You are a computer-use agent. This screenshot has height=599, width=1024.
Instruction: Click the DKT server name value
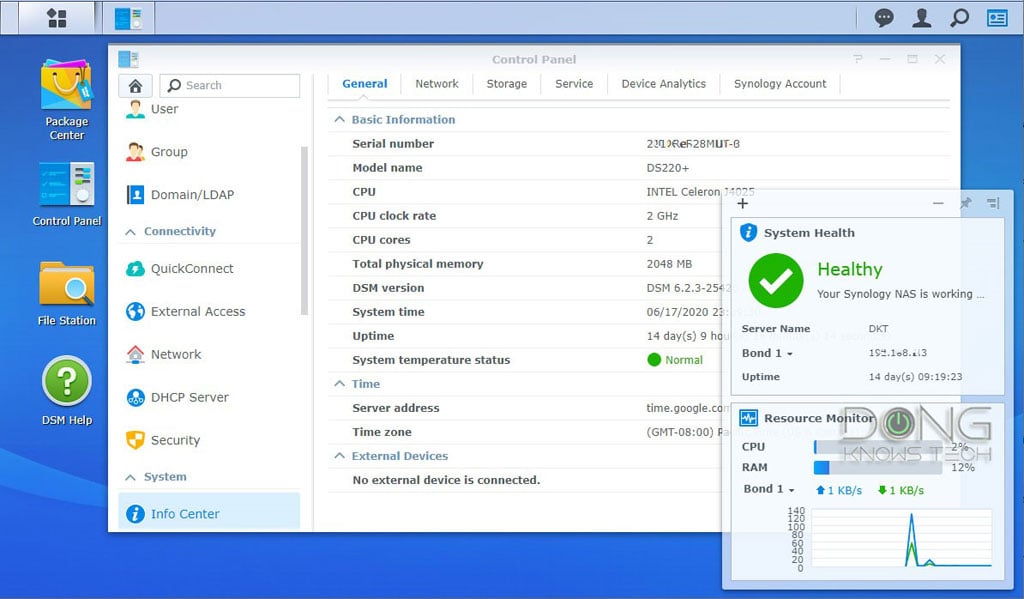878,329
